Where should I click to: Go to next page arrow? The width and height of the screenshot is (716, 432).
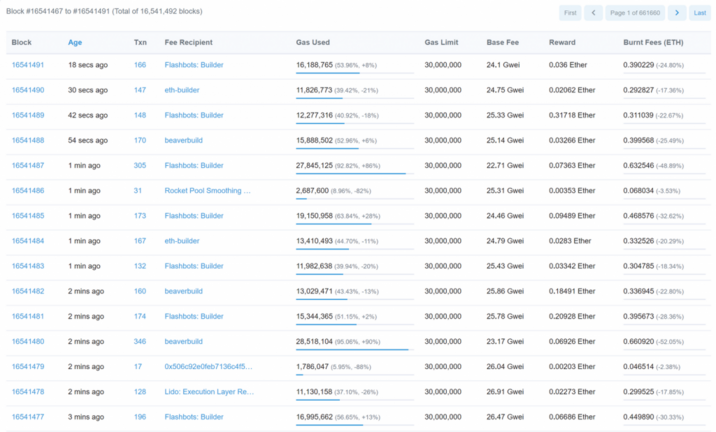(x=677, y=13)
